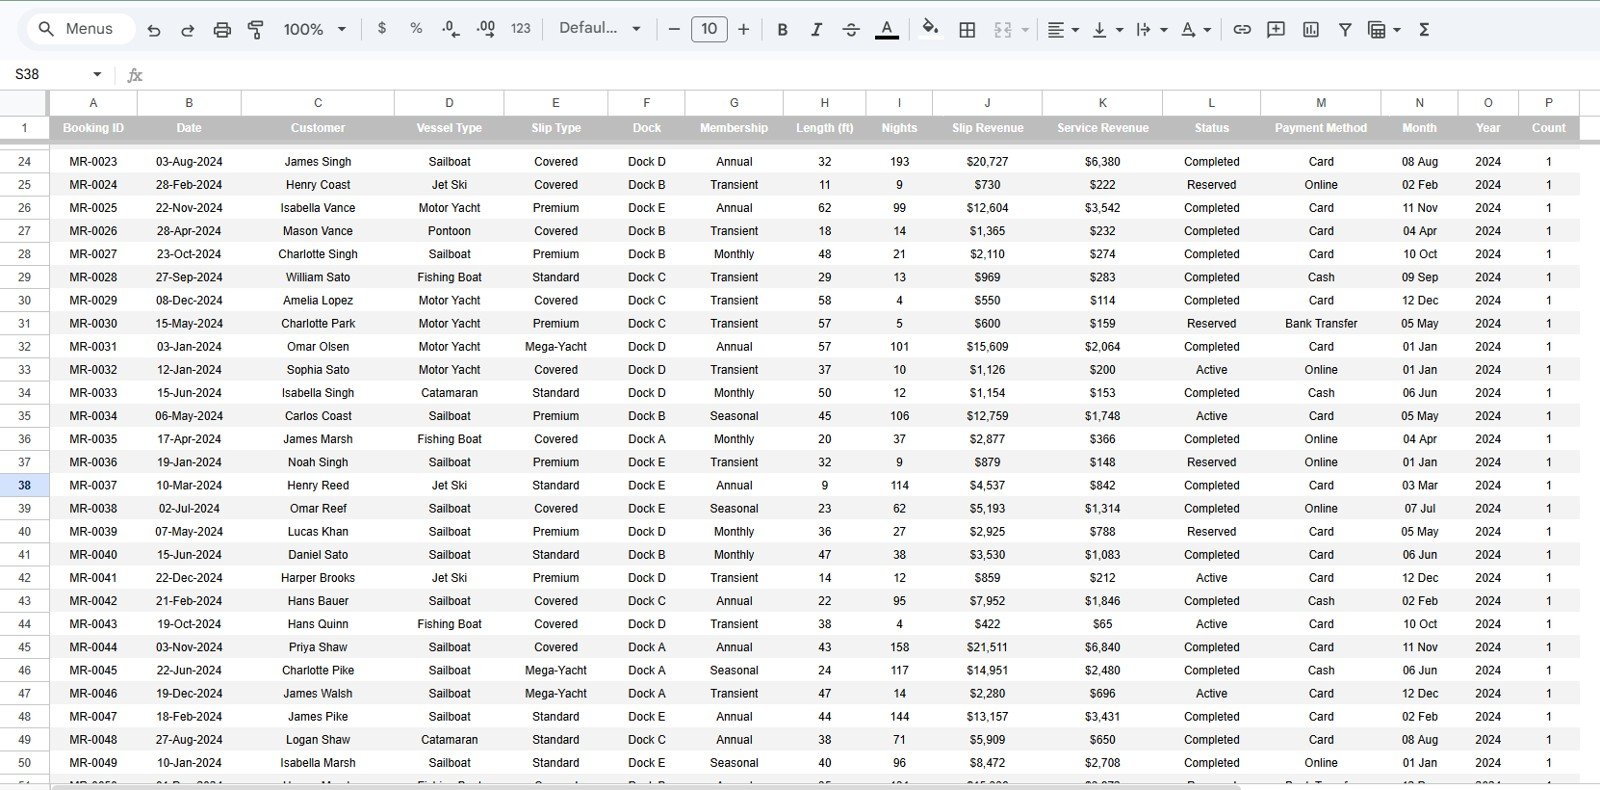1600x790 pixels.
Task: Expand table view dropdown arrow
Action: coord(1397,30)
